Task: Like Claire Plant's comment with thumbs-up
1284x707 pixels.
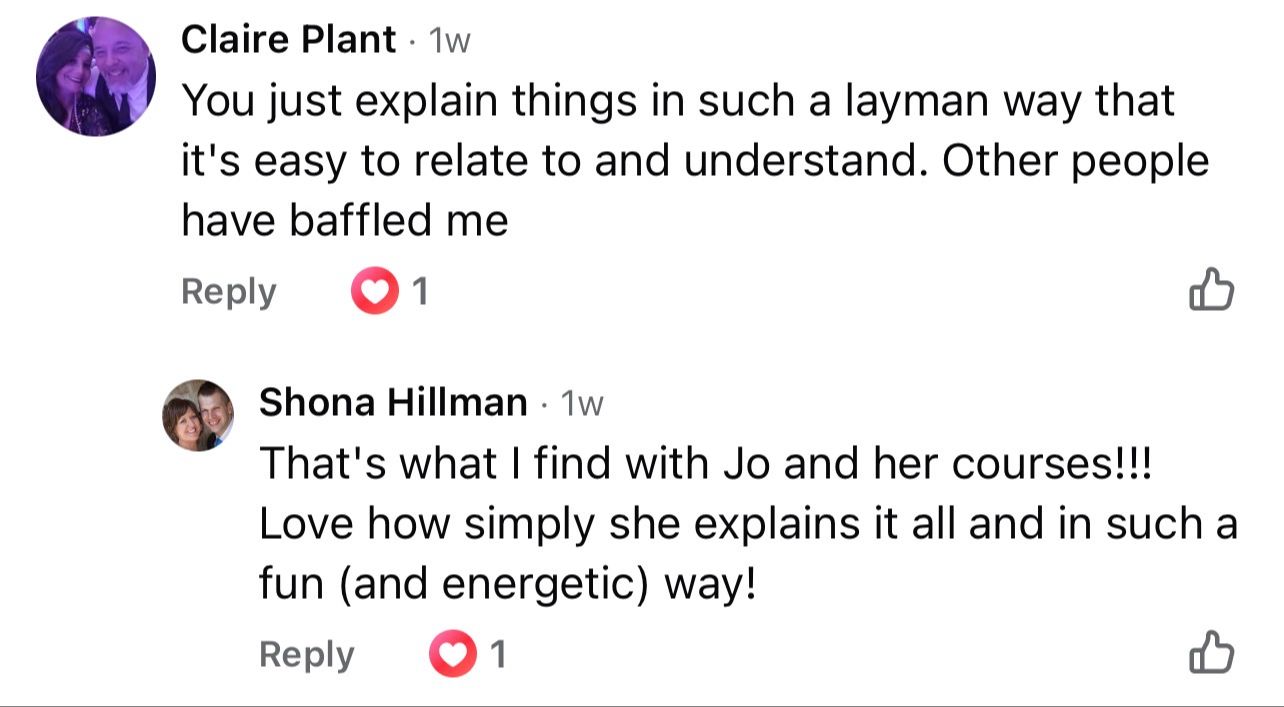Action: [x=1211, y=291]
